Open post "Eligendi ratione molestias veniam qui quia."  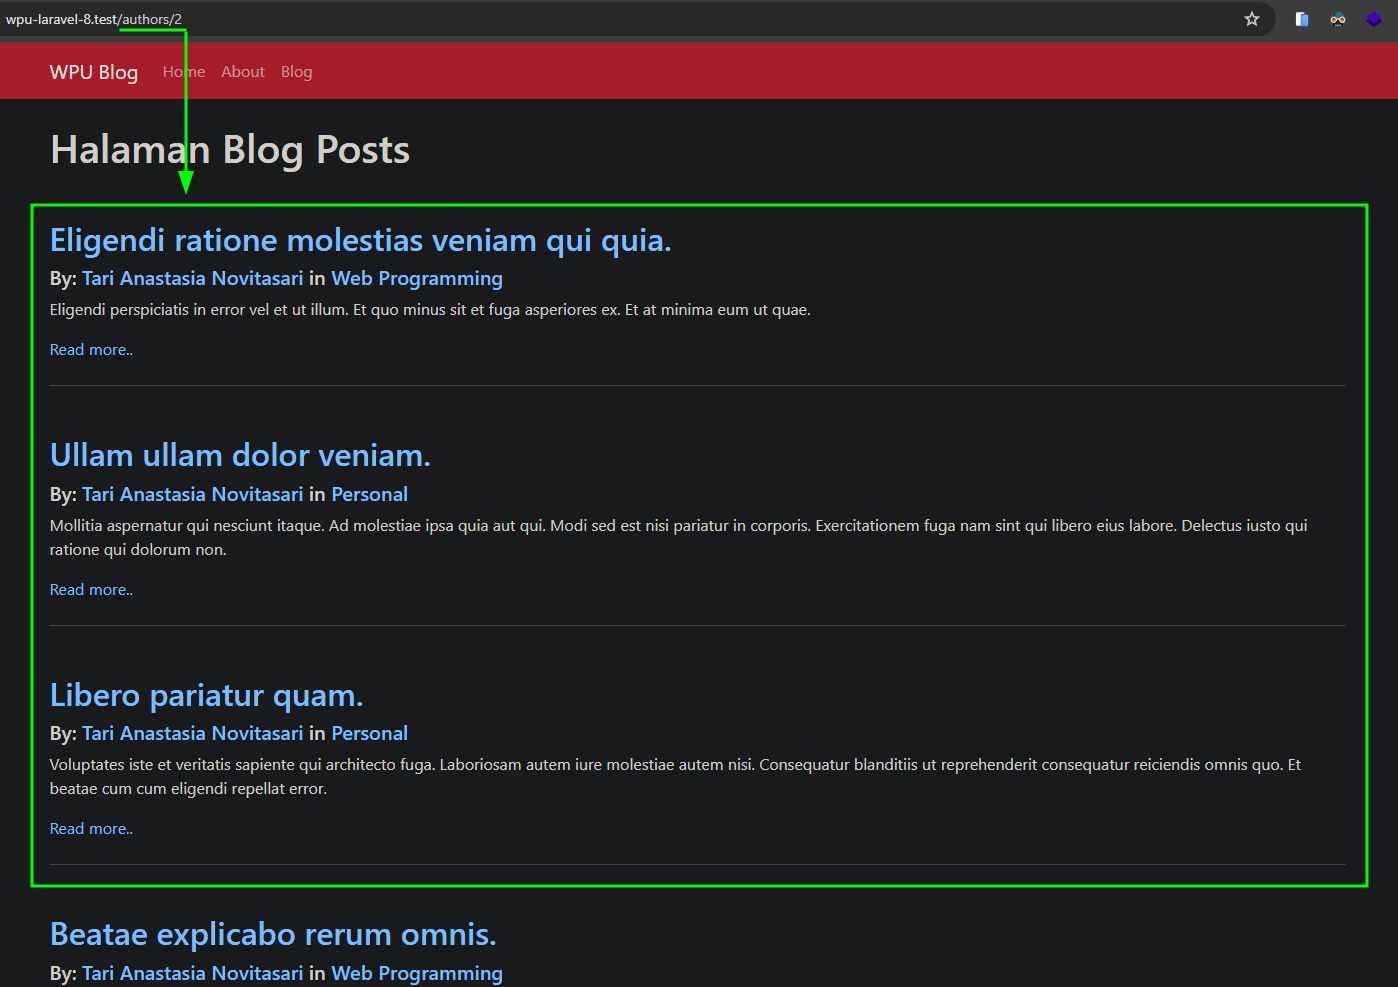point(360,241)
